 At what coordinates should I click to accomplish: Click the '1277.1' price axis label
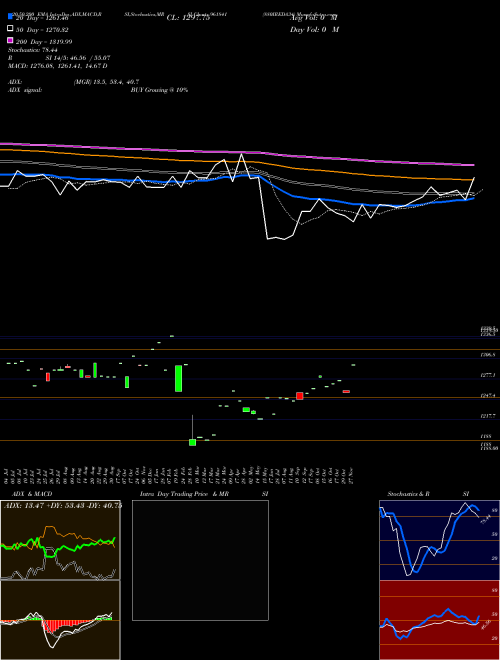(488, 375)
